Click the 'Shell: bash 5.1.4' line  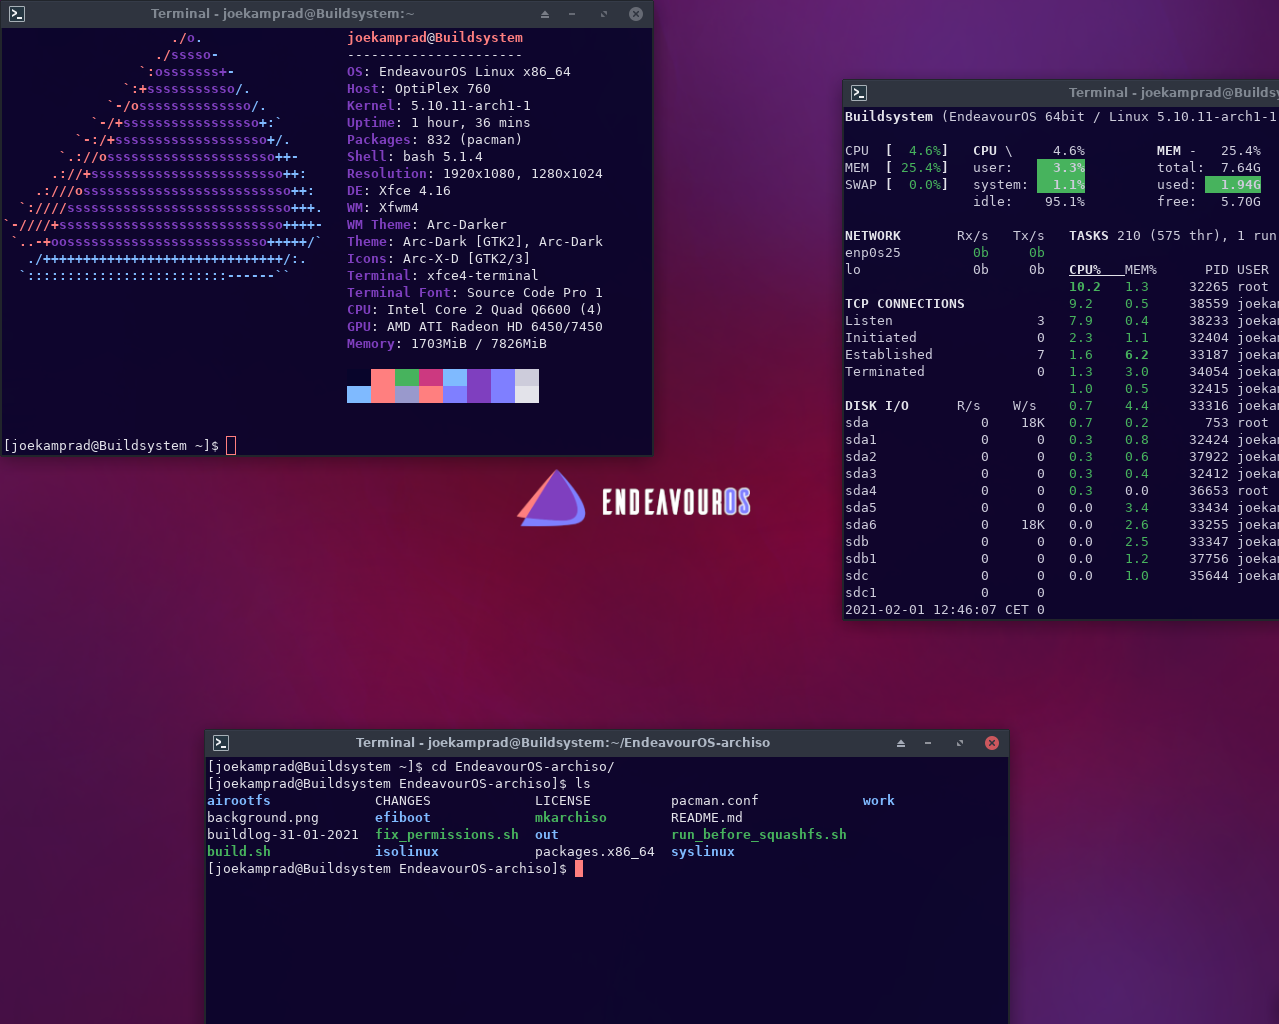(415, 156)
